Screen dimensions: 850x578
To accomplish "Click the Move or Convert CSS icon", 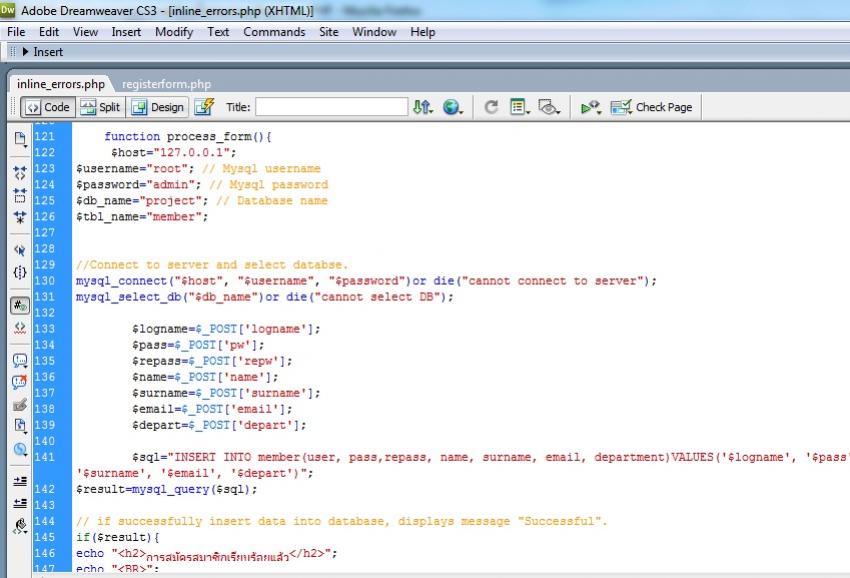I will point(20,449).
